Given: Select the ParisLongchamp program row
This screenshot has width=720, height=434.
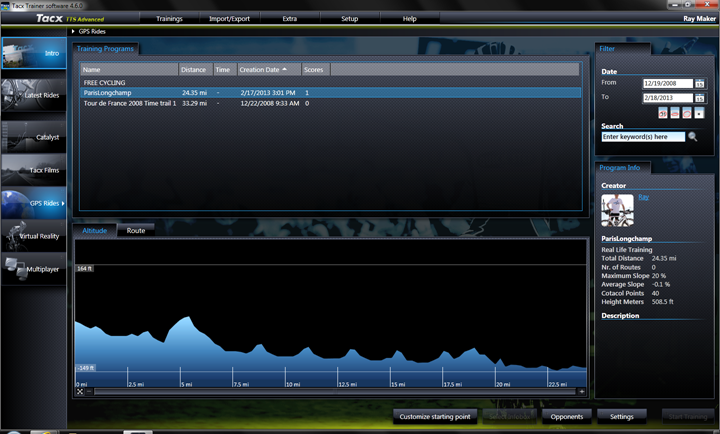Looking at the screenshot, I should (331, 93).
